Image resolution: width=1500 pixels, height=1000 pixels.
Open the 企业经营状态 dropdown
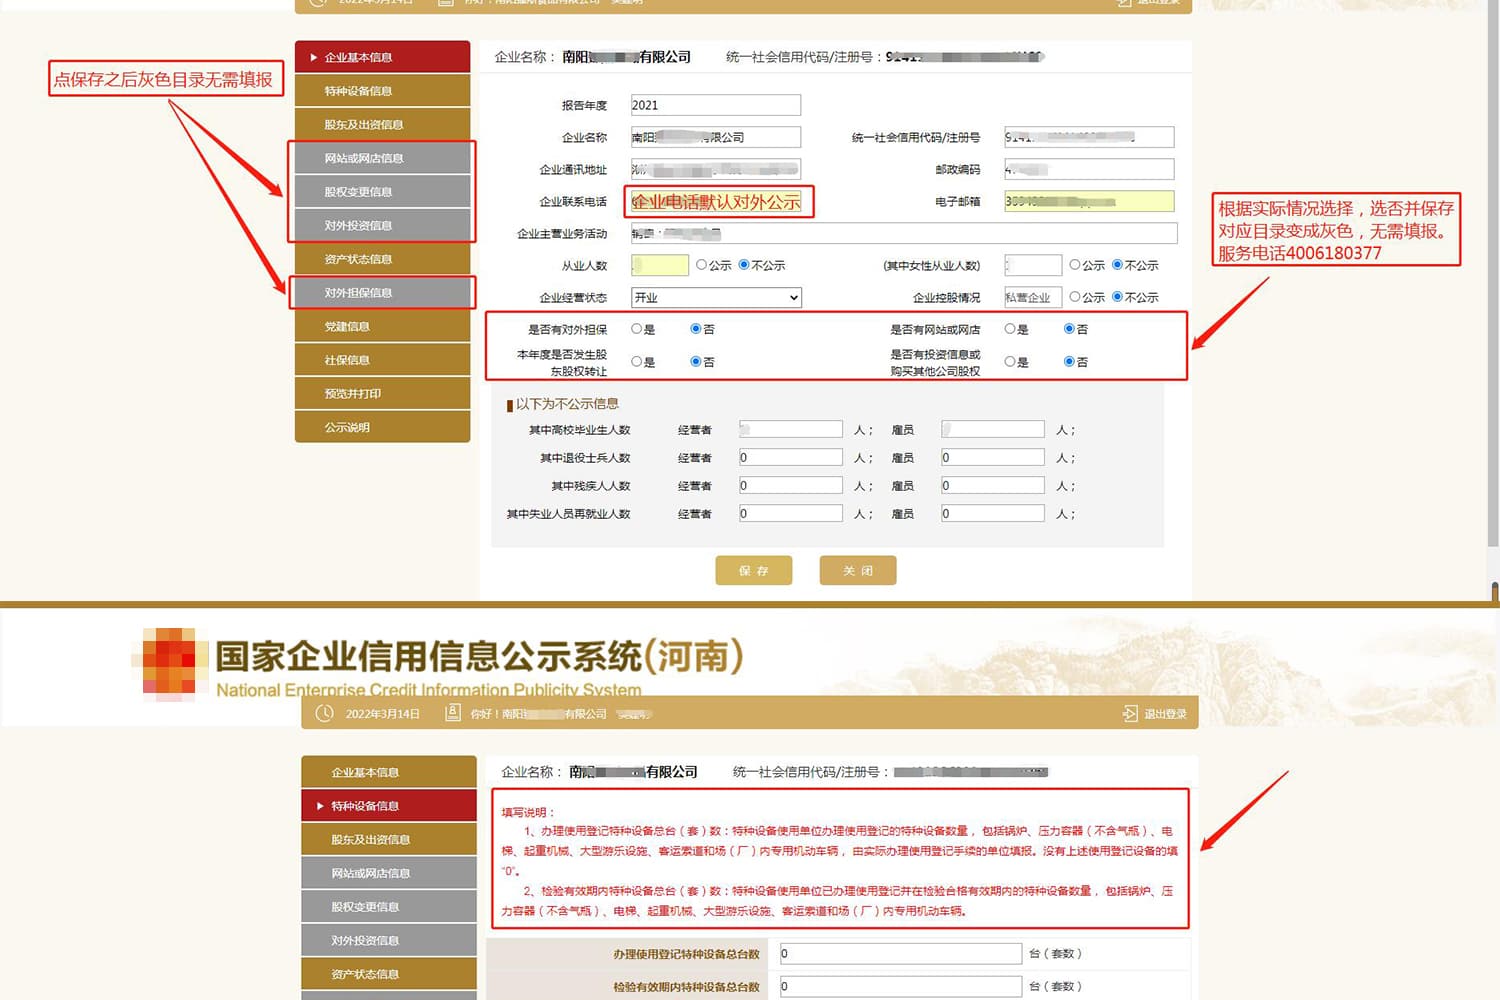[716, 297]
